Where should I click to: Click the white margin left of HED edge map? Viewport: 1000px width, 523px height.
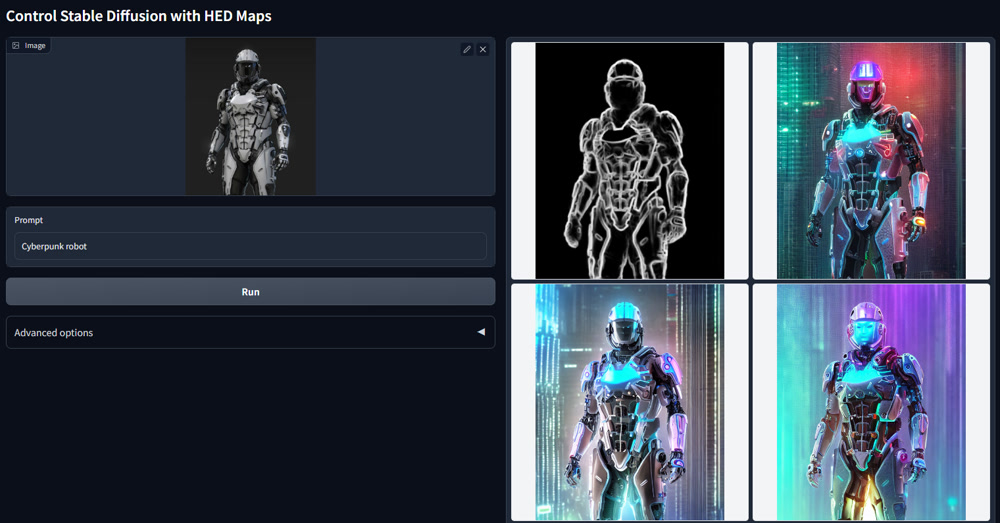click(523, 160)
